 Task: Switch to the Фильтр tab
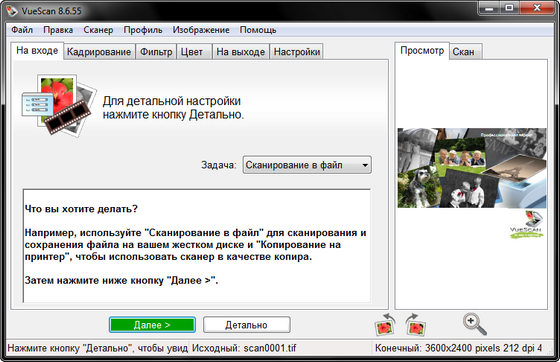156,52
